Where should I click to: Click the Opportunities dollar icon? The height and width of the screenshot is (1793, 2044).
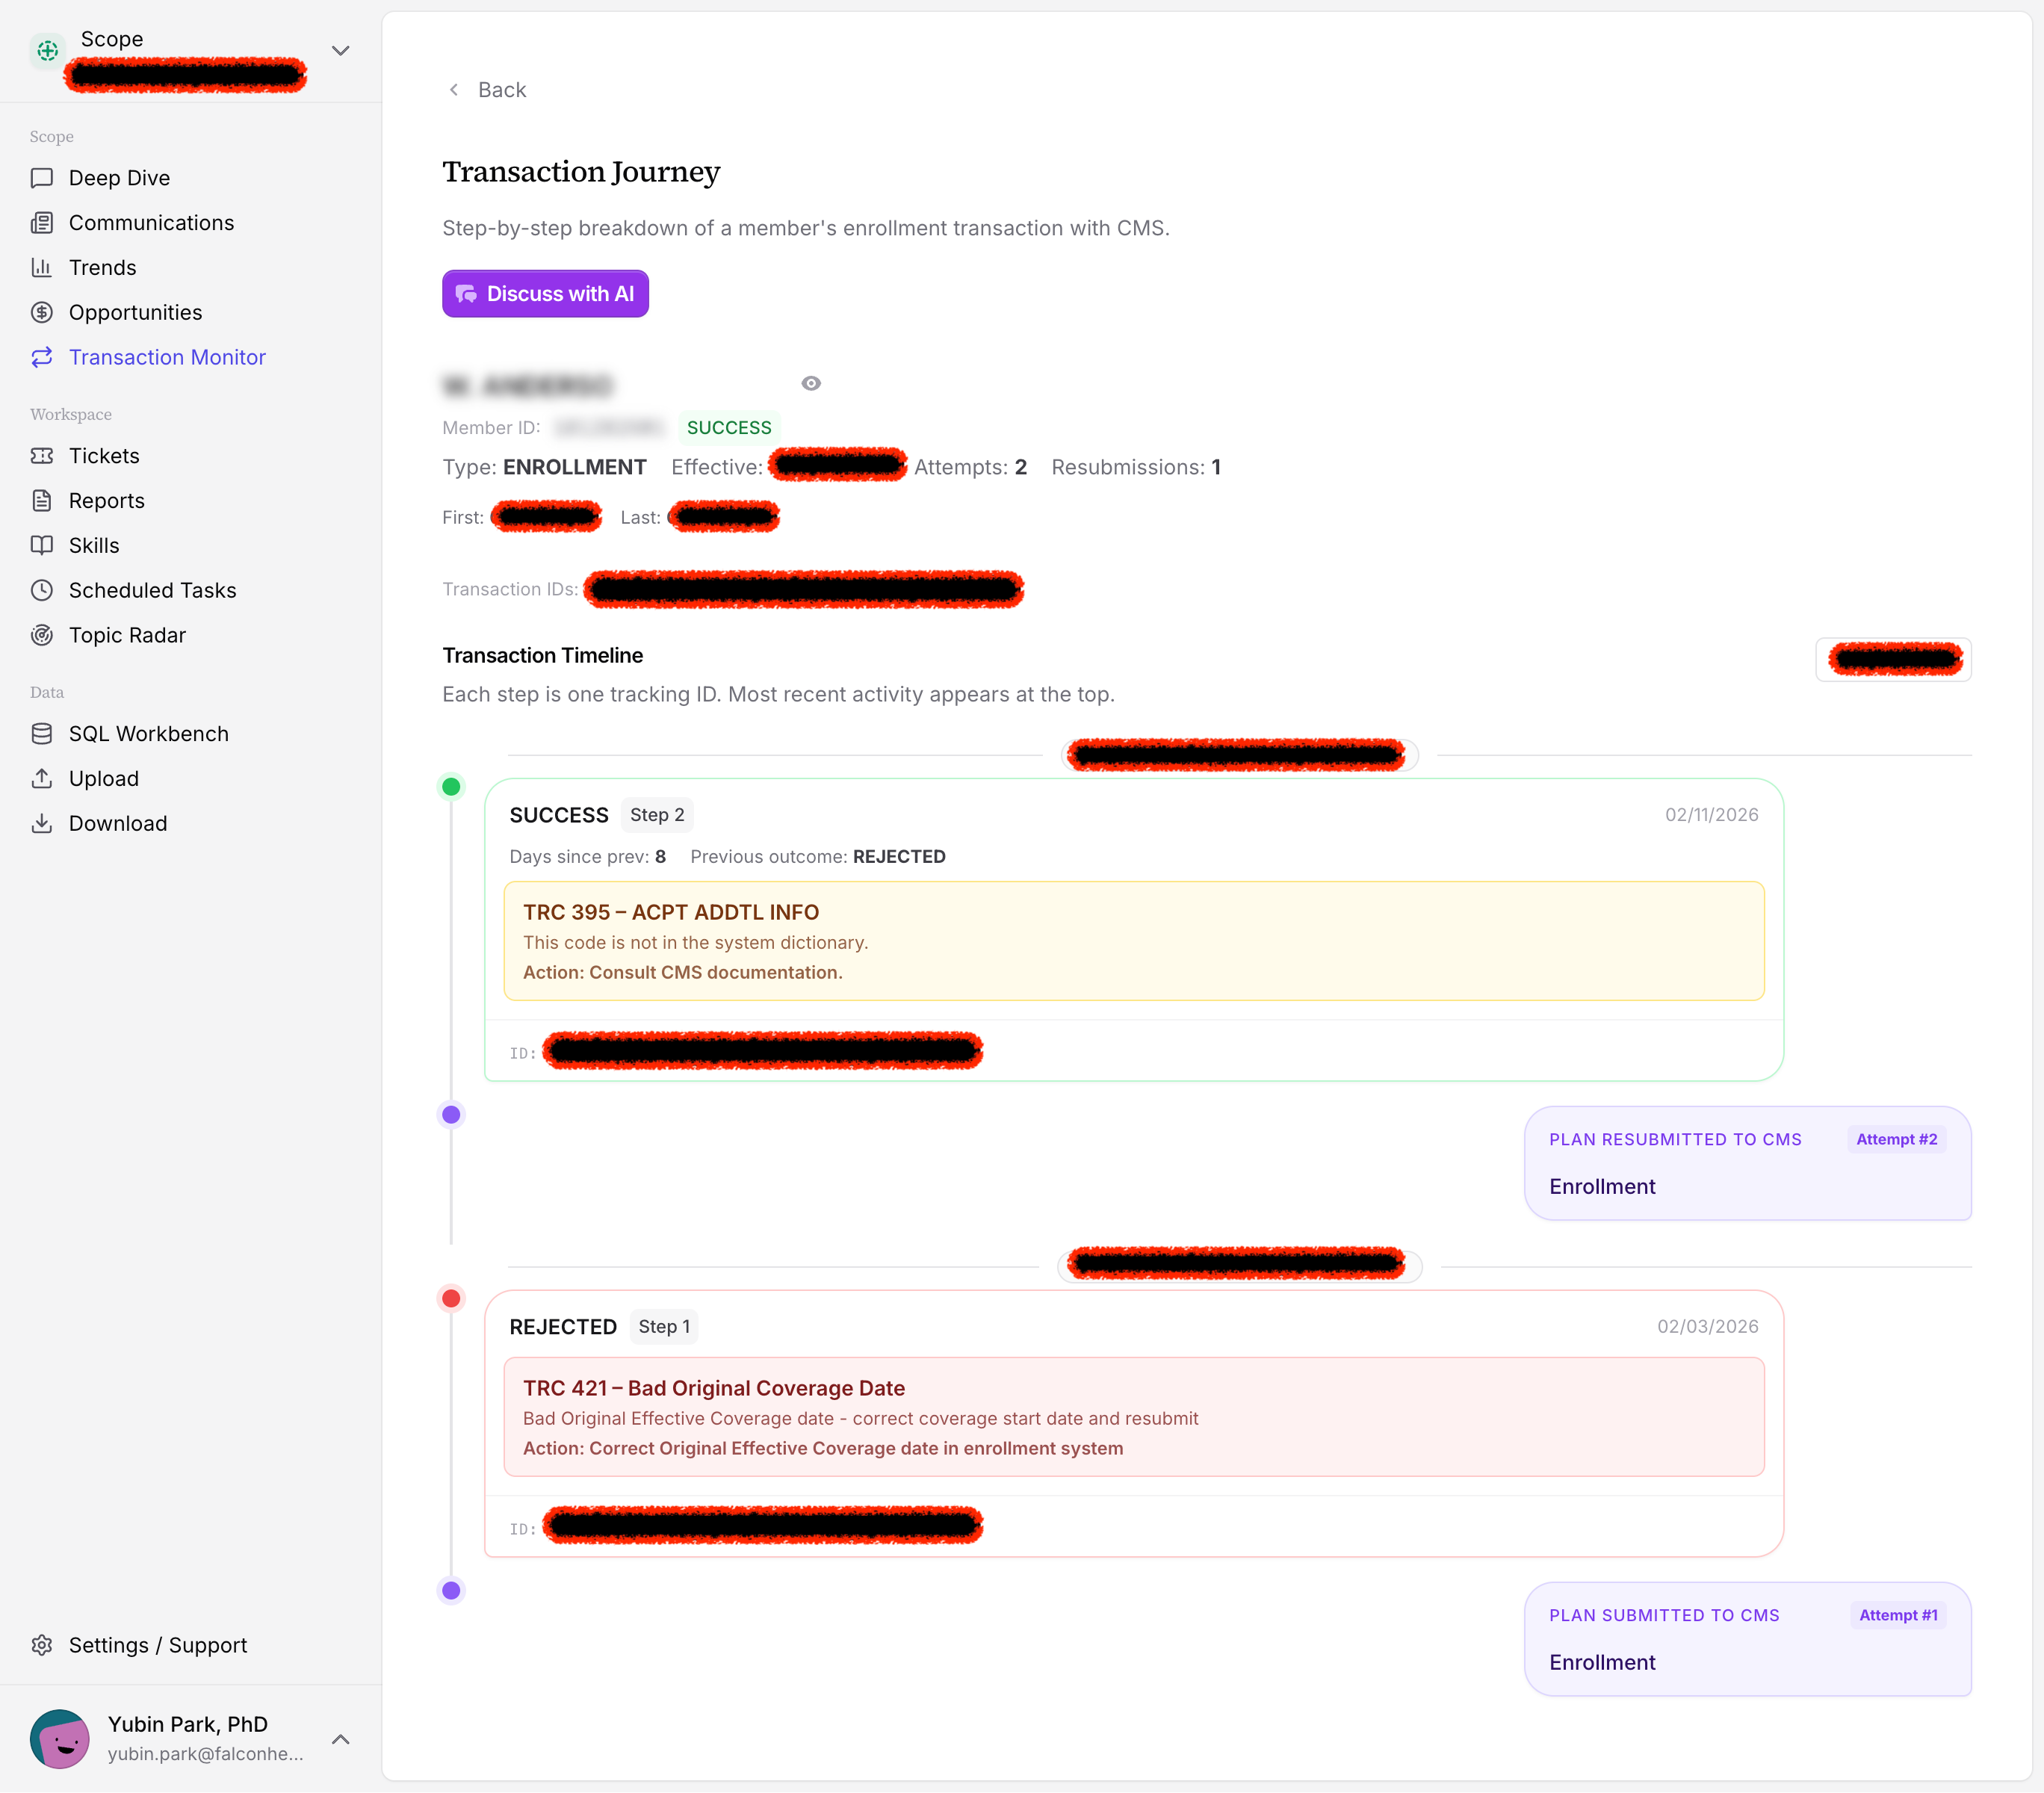(42, 313)
